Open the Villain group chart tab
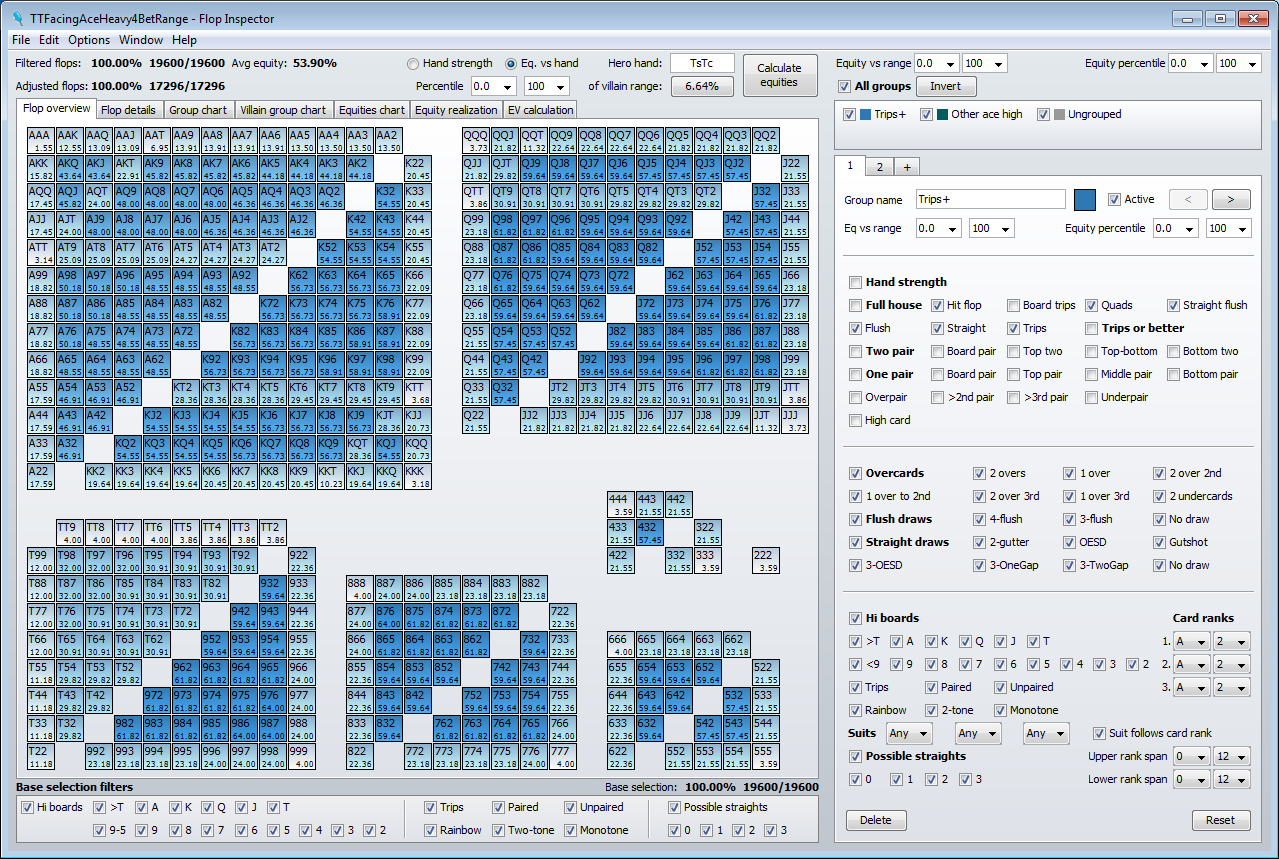The height and width of the screenshot is (859, 1279). [283, 110]
